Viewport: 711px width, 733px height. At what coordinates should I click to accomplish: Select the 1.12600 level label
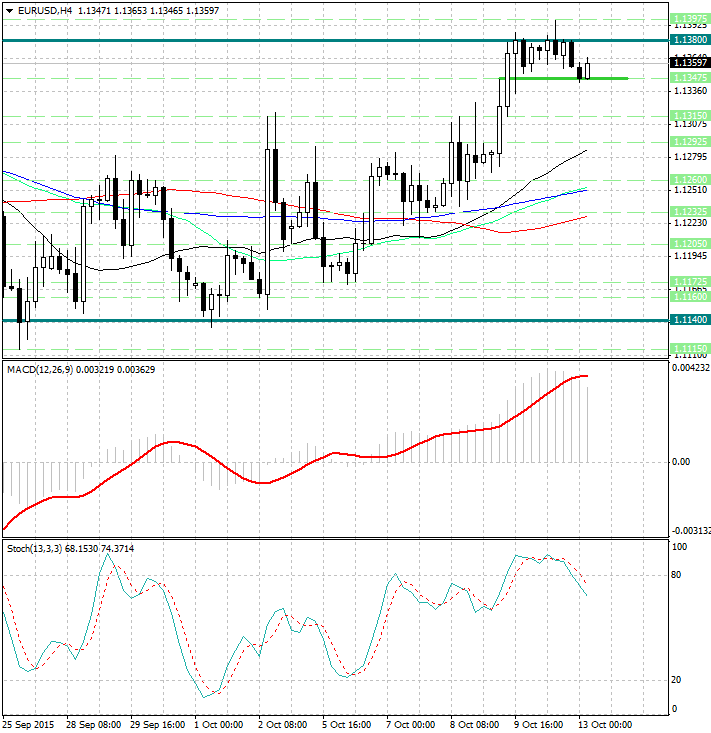point(691,178)
